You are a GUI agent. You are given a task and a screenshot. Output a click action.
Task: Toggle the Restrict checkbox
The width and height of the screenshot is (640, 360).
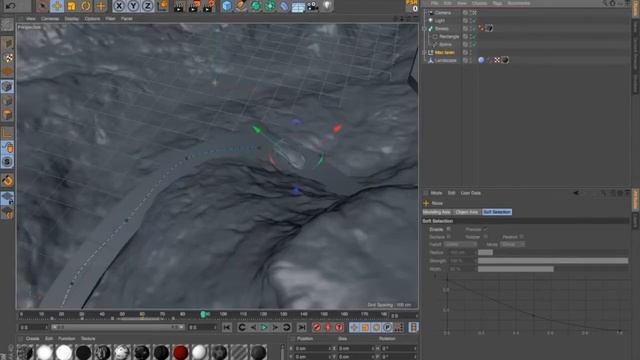(521, 237)
